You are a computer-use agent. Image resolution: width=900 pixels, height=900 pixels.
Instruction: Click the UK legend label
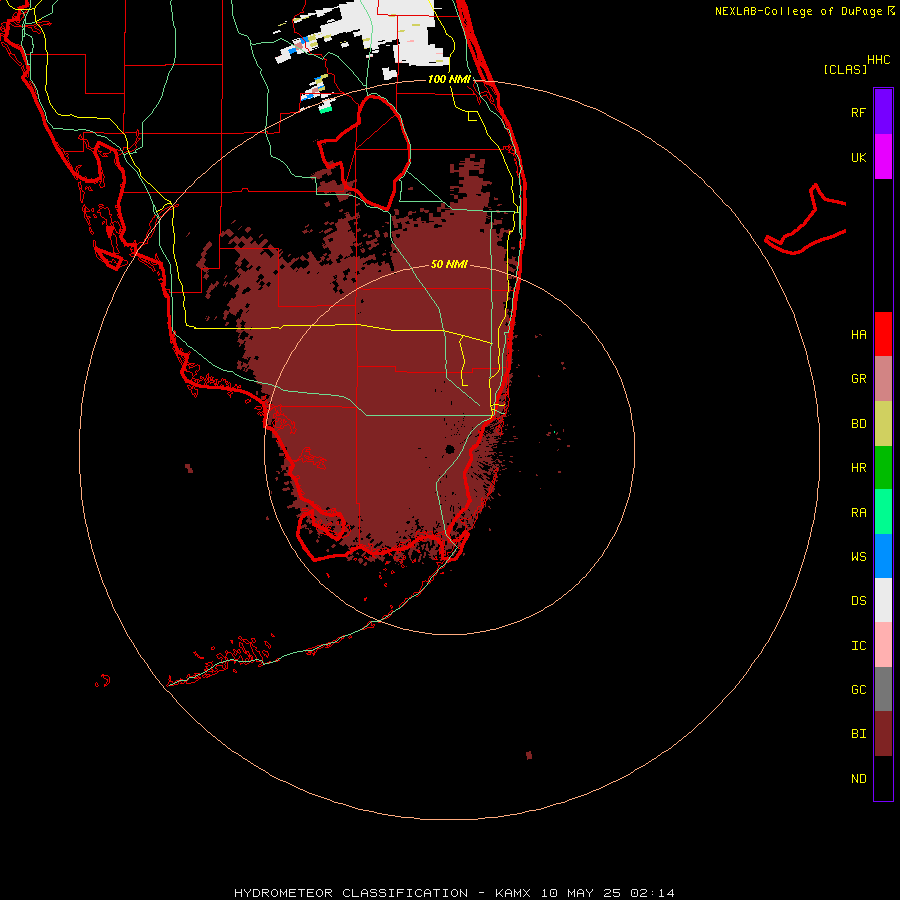tap(858, 158)
